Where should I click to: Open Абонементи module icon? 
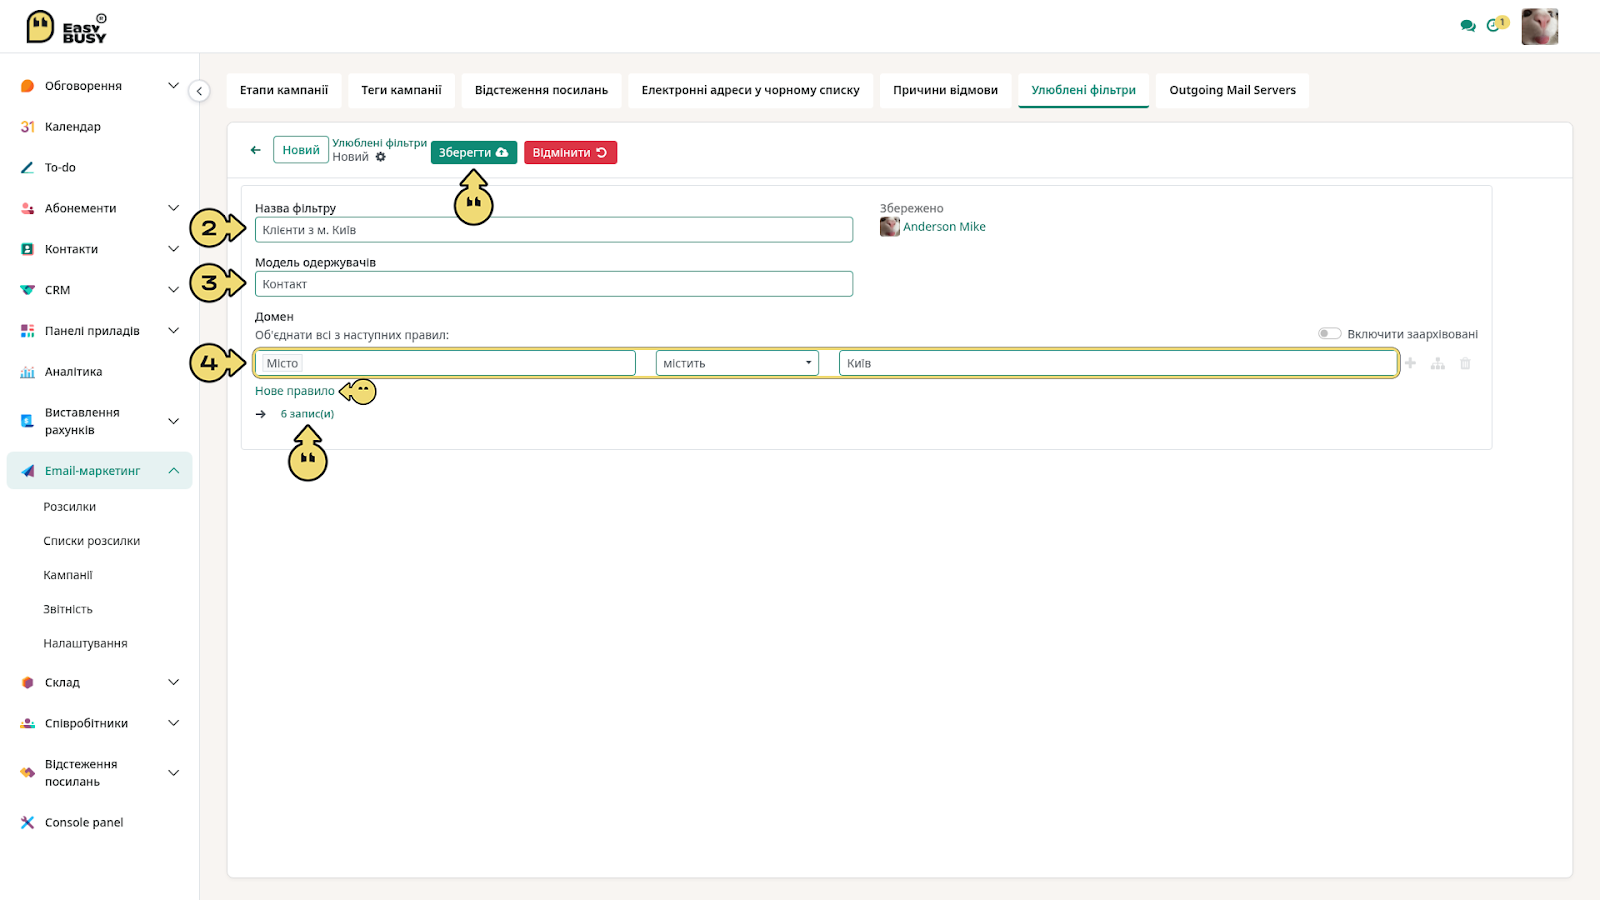point(27,209)
